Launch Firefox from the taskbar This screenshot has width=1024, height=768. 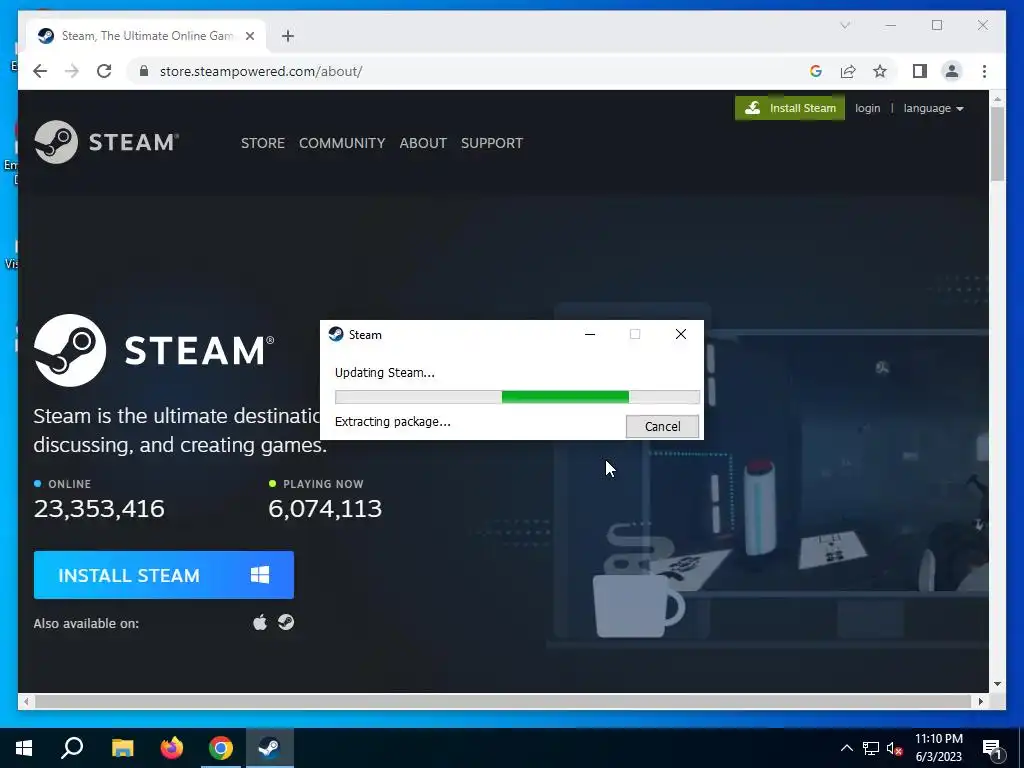[172, 747]
